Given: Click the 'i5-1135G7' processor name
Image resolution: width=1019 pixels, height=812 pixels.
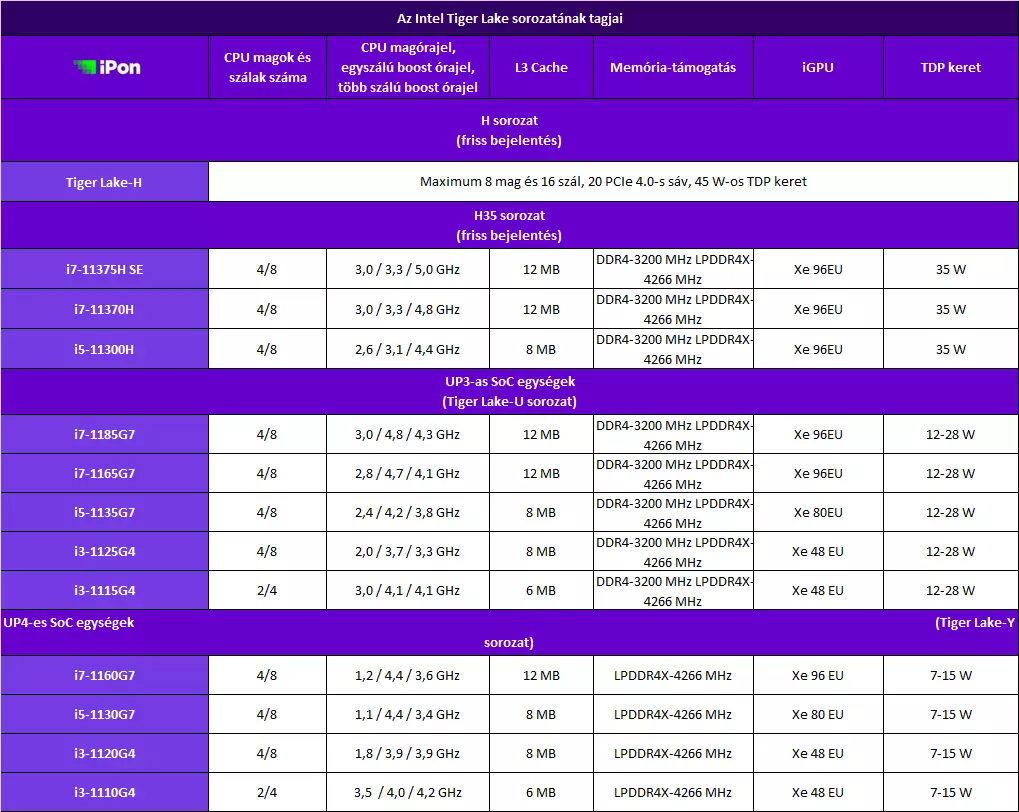Looking at the screenshot, I should 104,512.
